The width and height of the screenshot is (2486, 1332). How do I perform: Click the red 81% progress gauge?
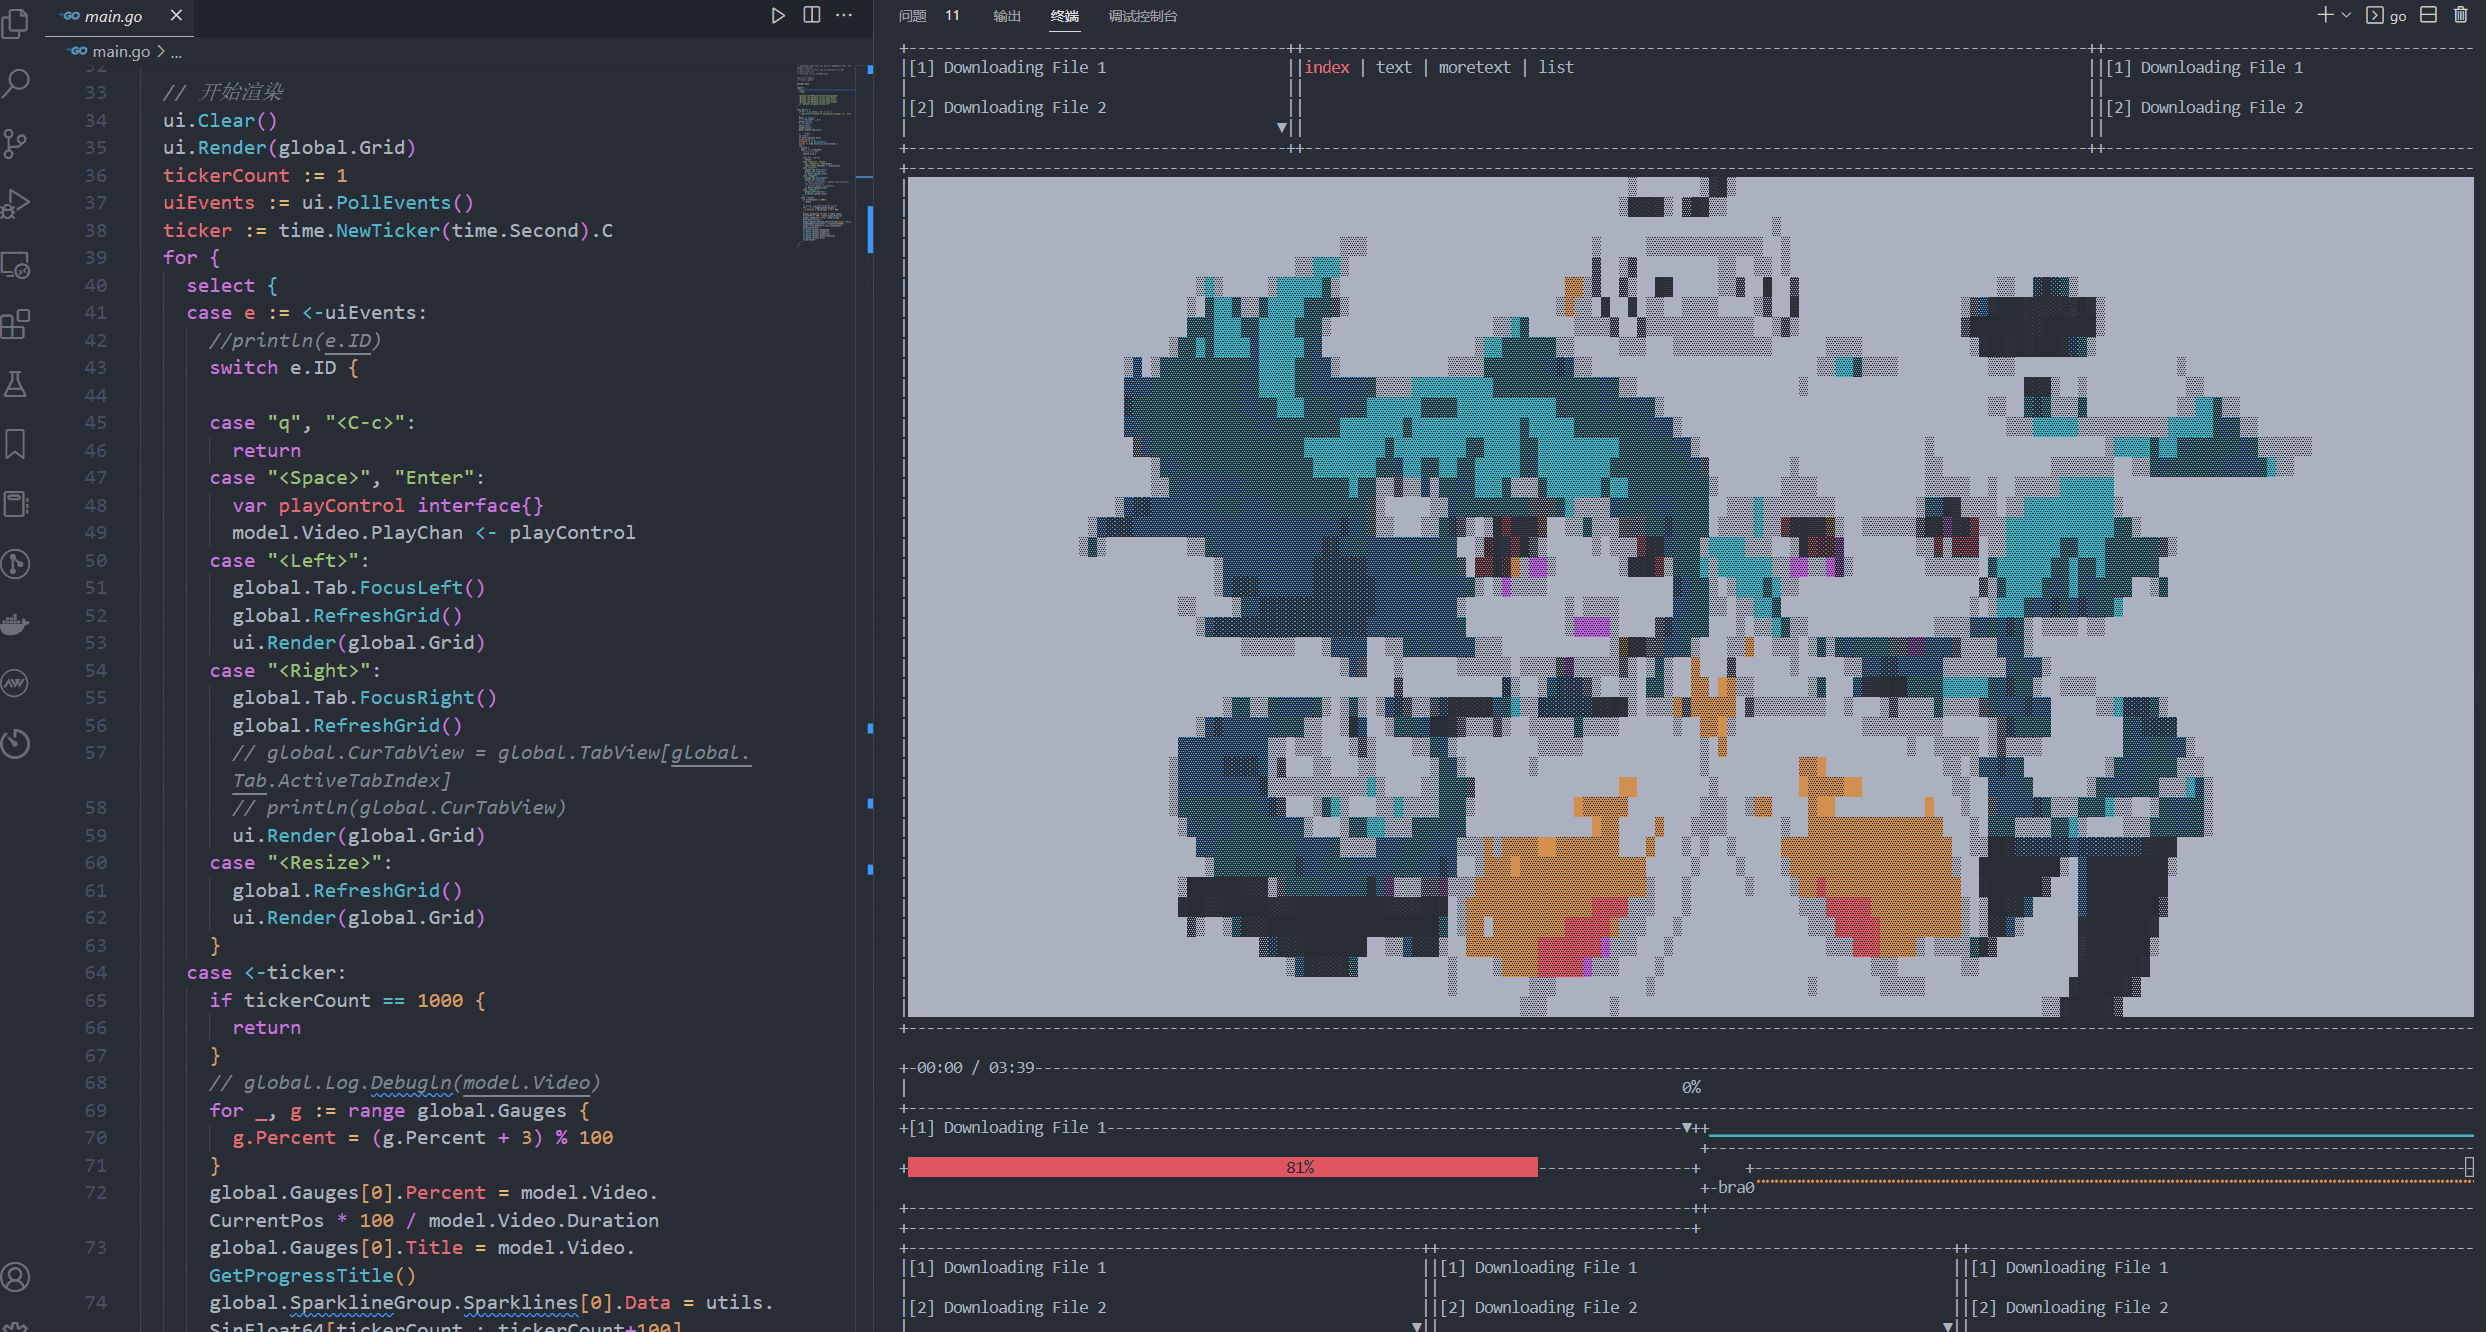pyautogui.click(x=1222, y=1167)
